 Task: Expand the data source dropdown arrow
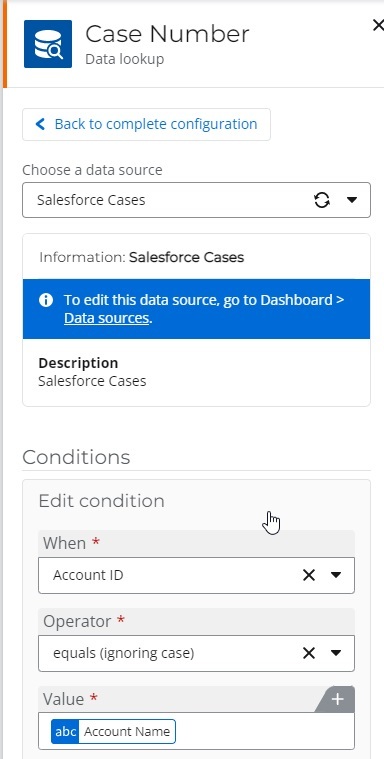point(353,200)
